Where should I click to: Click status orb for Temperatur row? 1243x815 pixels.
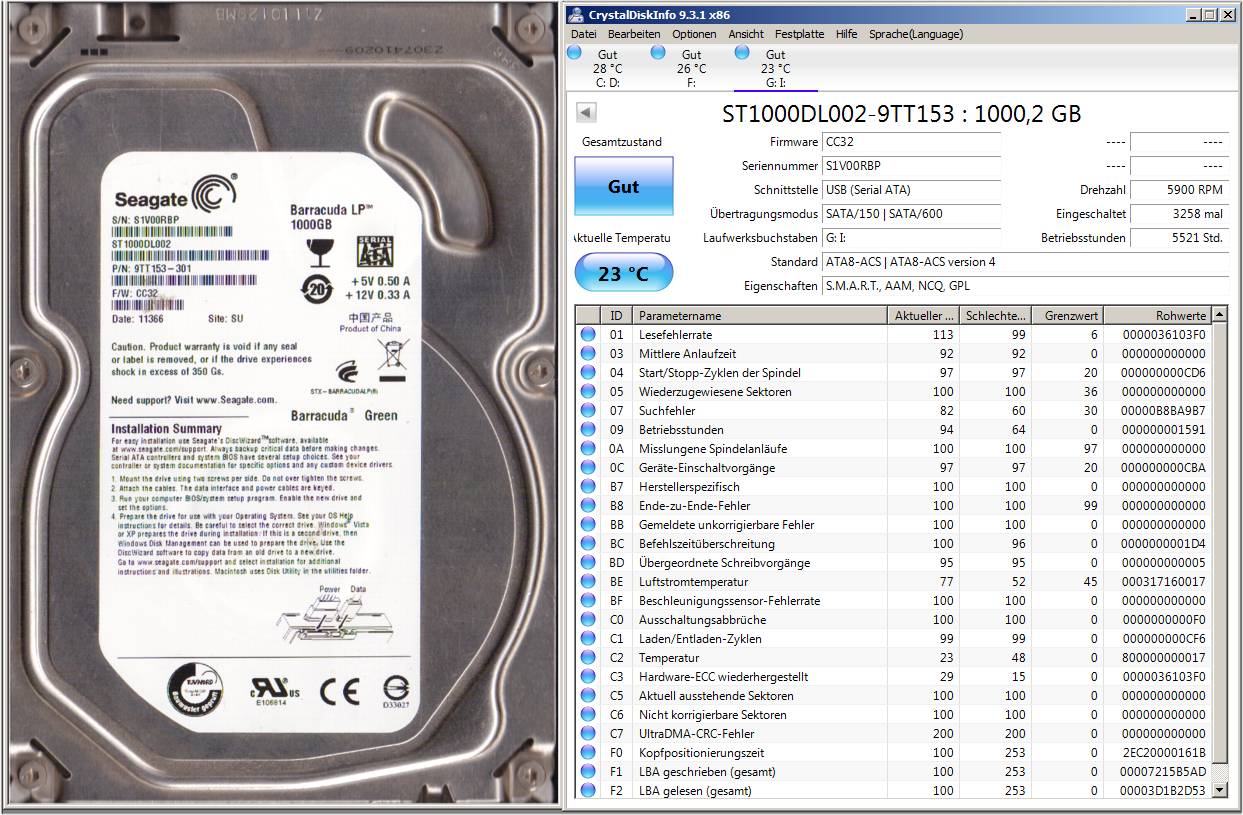coord(588,657)
